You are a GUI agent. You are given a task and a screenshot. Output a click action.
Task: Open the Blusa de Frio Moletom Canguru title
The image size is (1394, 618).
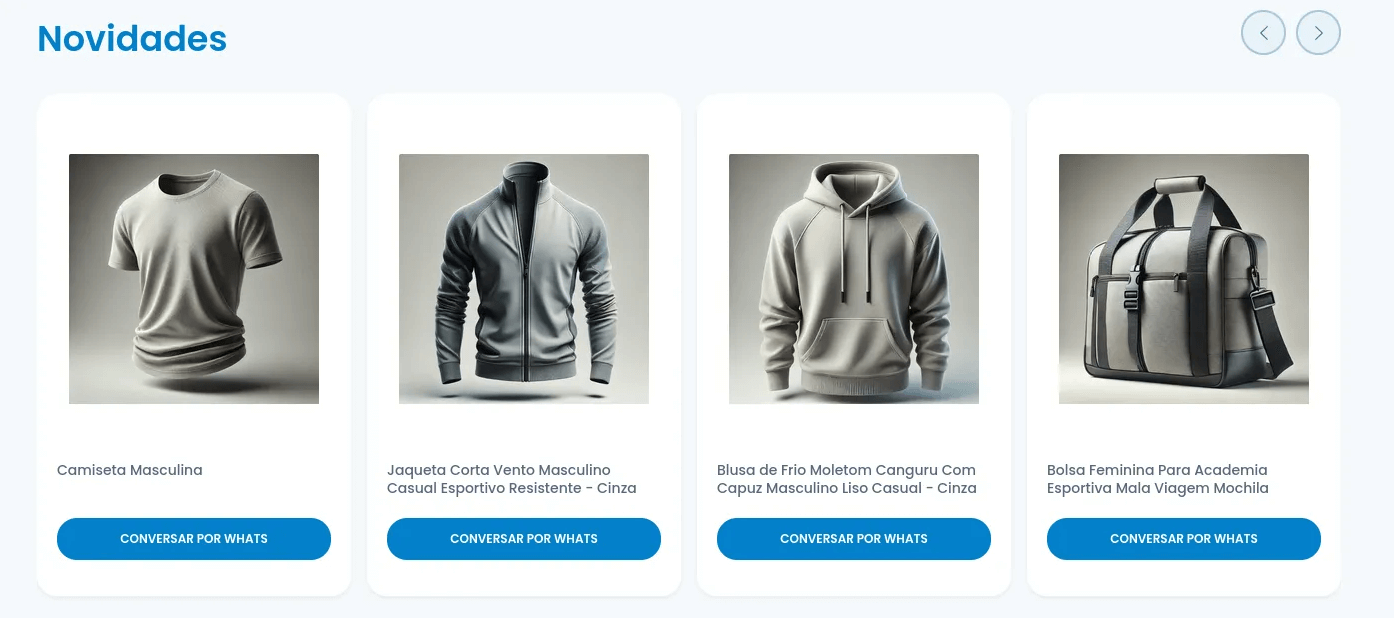[x=847, y=479]
